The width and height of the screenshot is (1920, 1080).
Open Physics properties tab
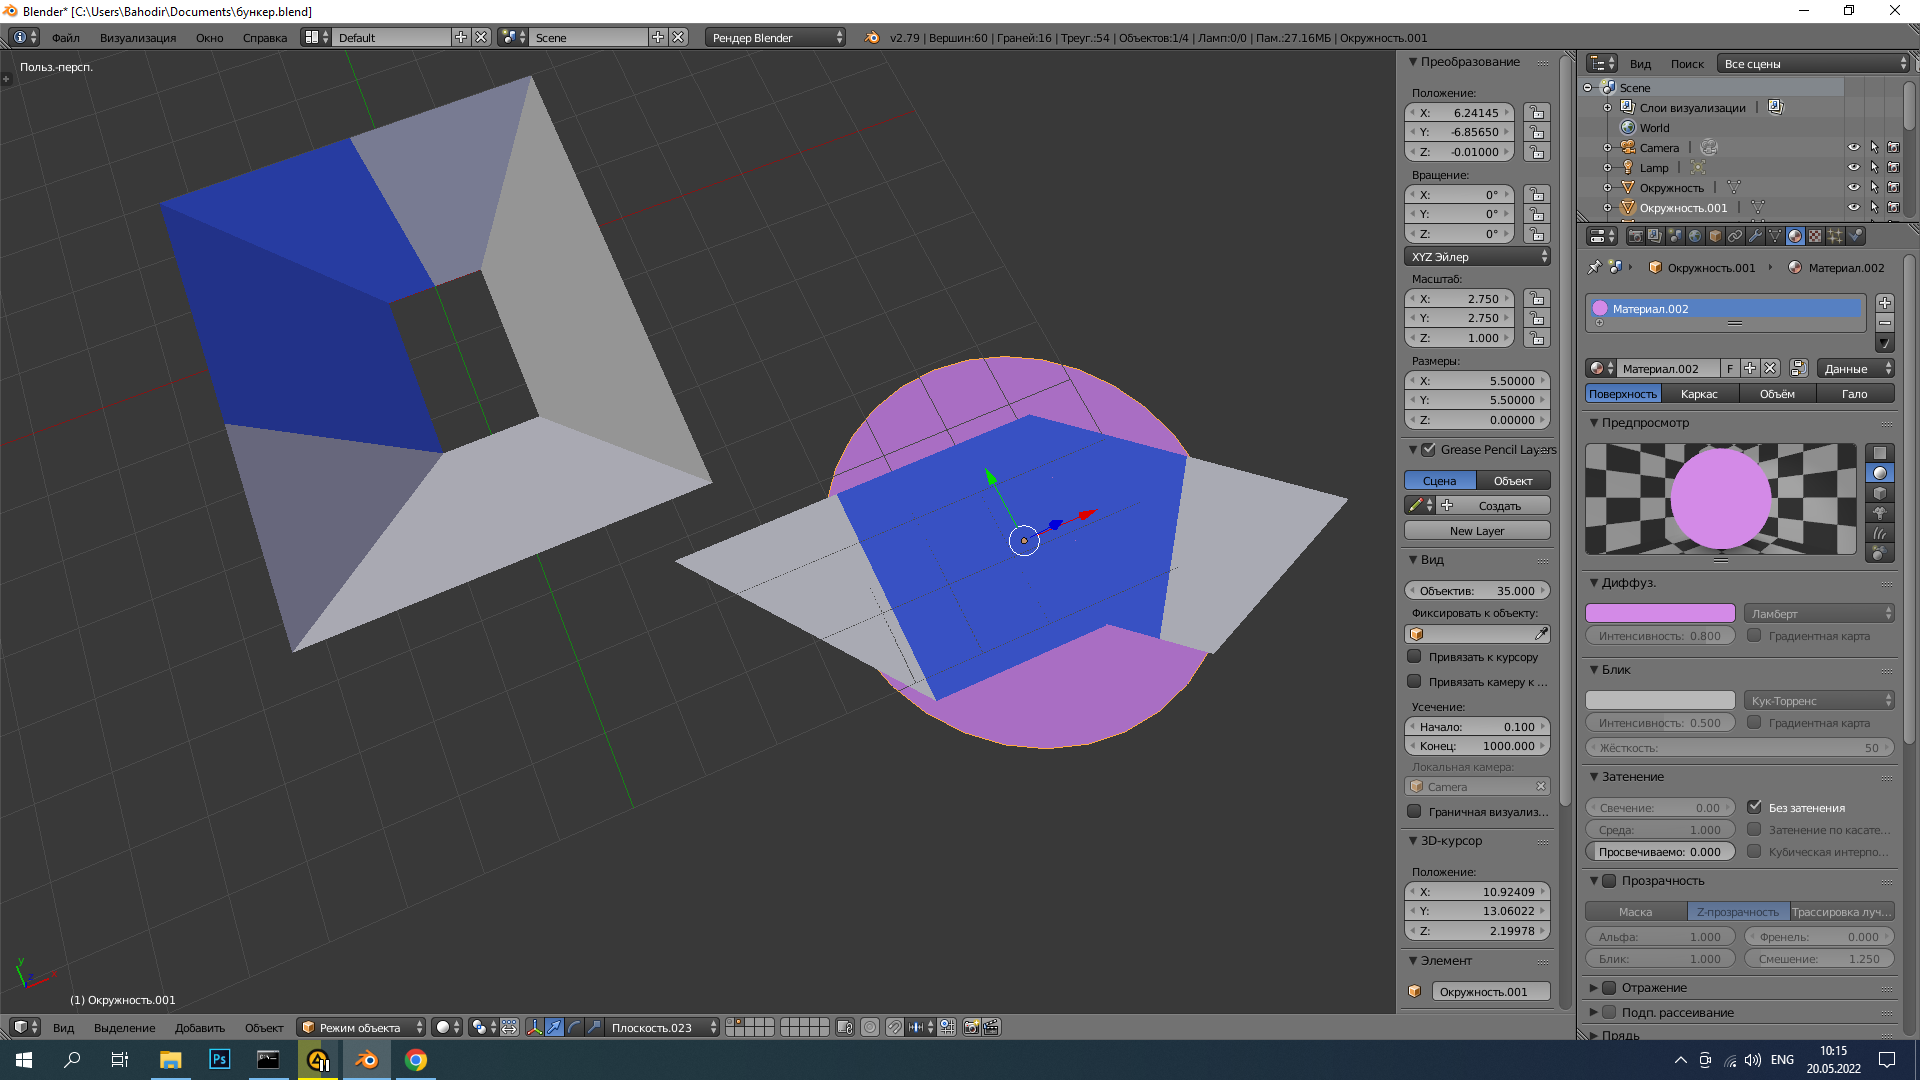coord(1855,236)
